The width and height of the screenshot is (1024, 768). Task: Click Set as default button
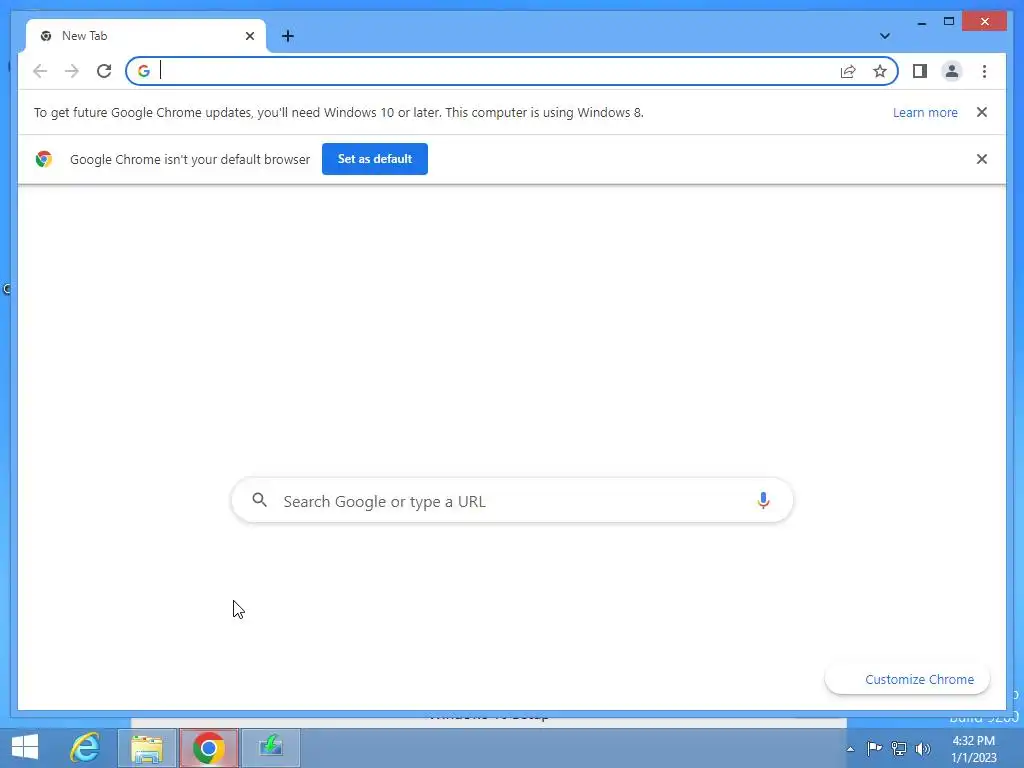(375, 159)
